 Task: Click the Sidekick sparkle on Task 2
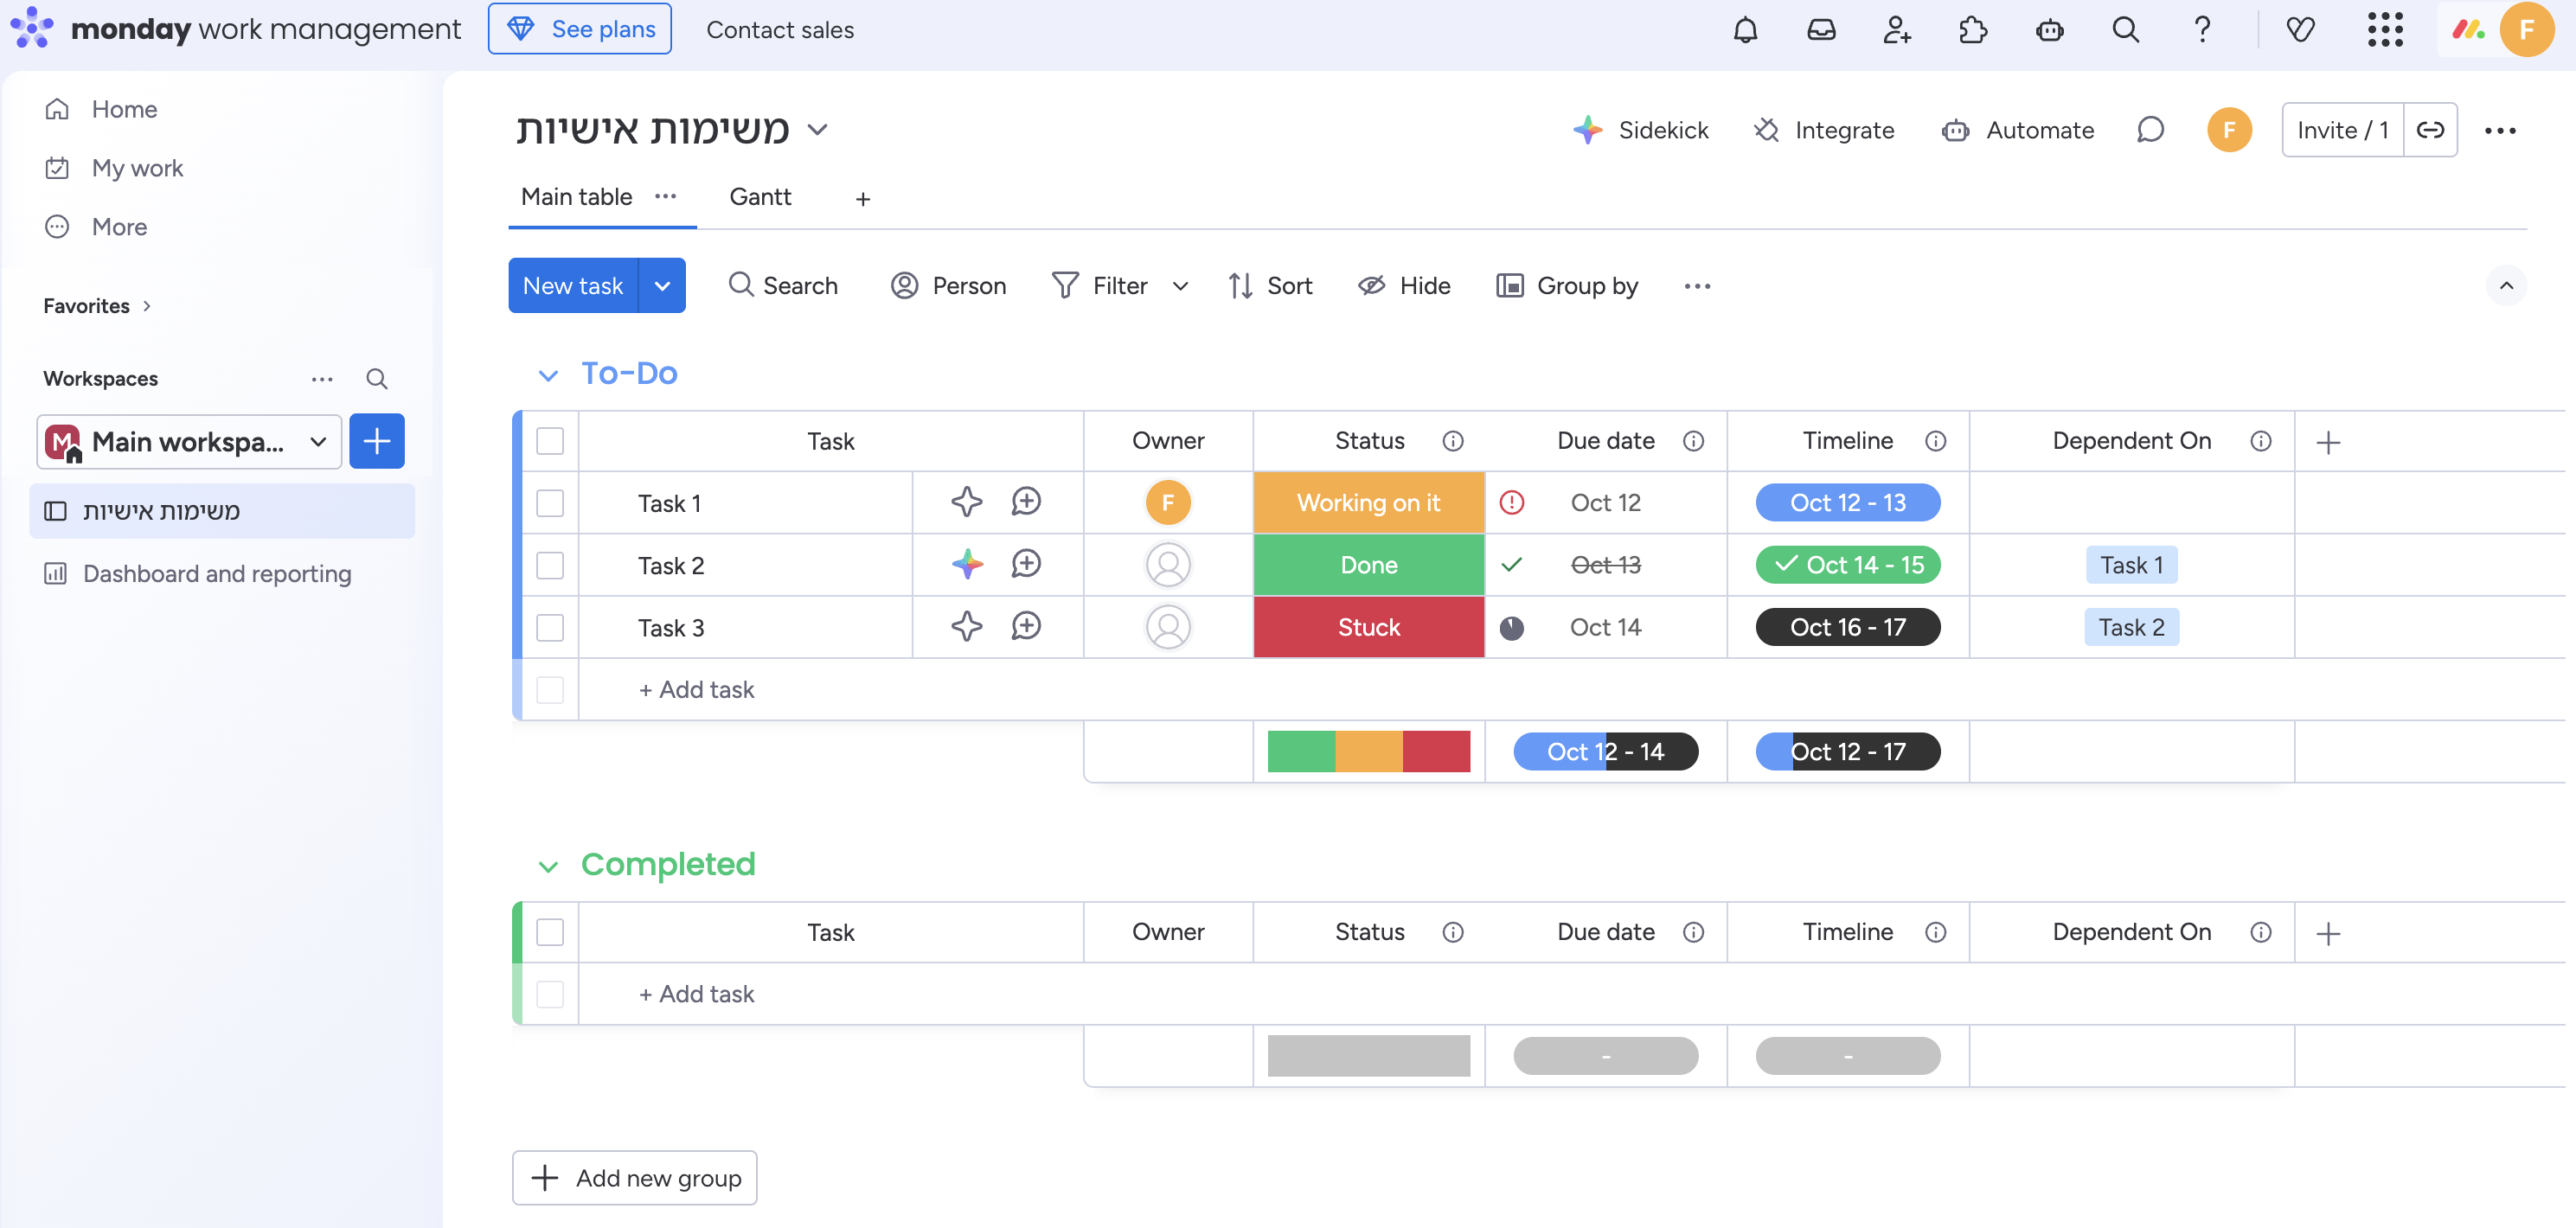[x=966, y=564]
